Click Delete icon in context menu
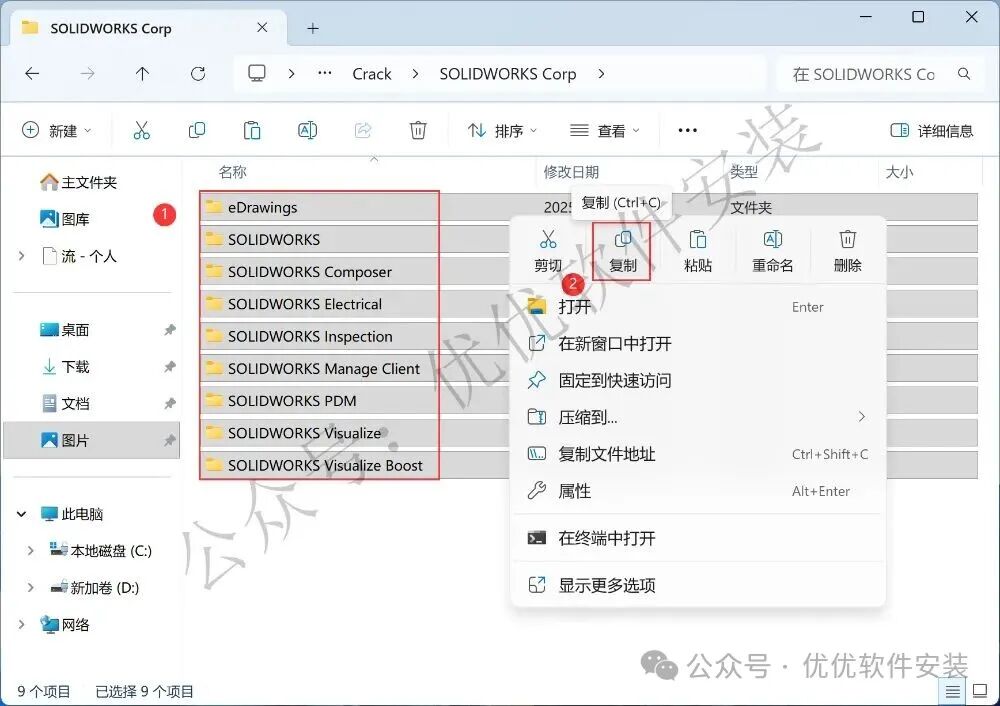The width and height of the screenshot is (1000, 706). (848, 240)
